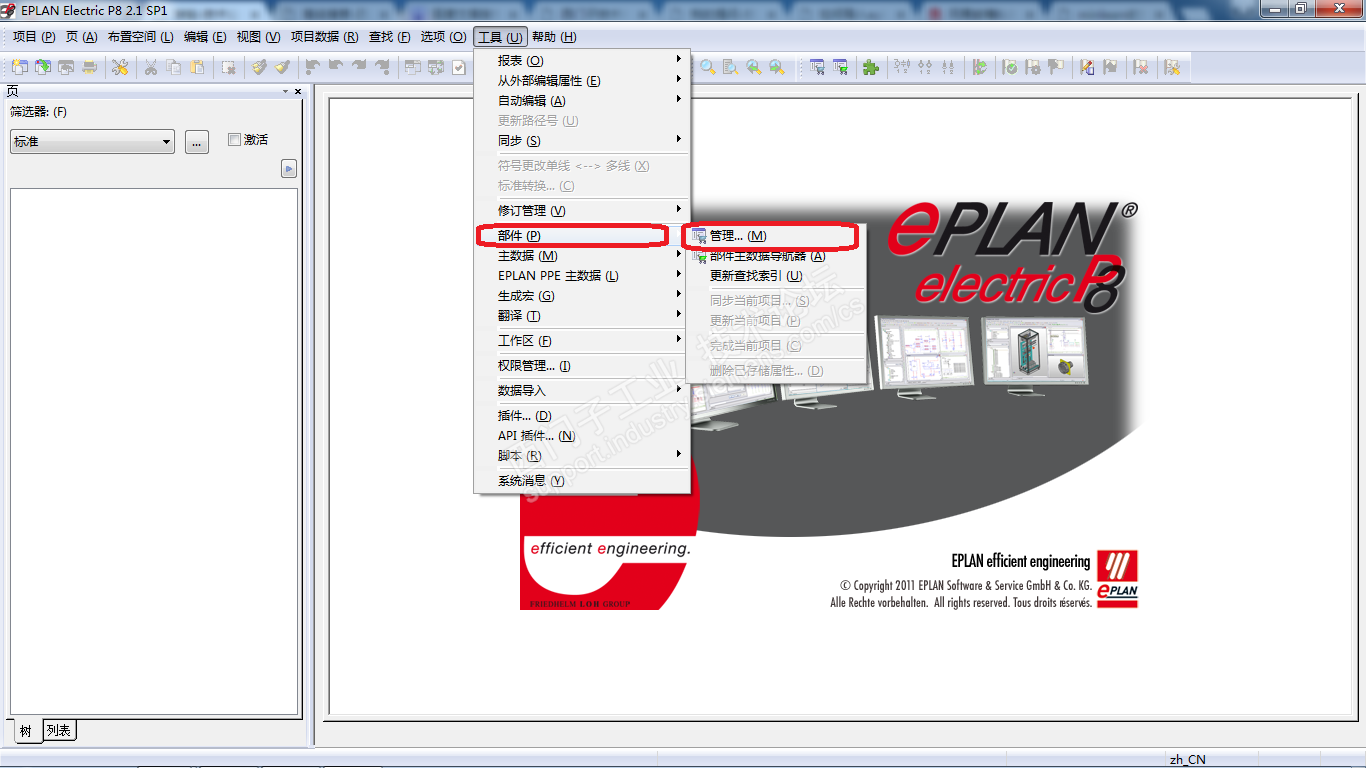Click the zh_CN language indicator in status bar
Screen dimensions: 1366x768
click(1188, 760)
